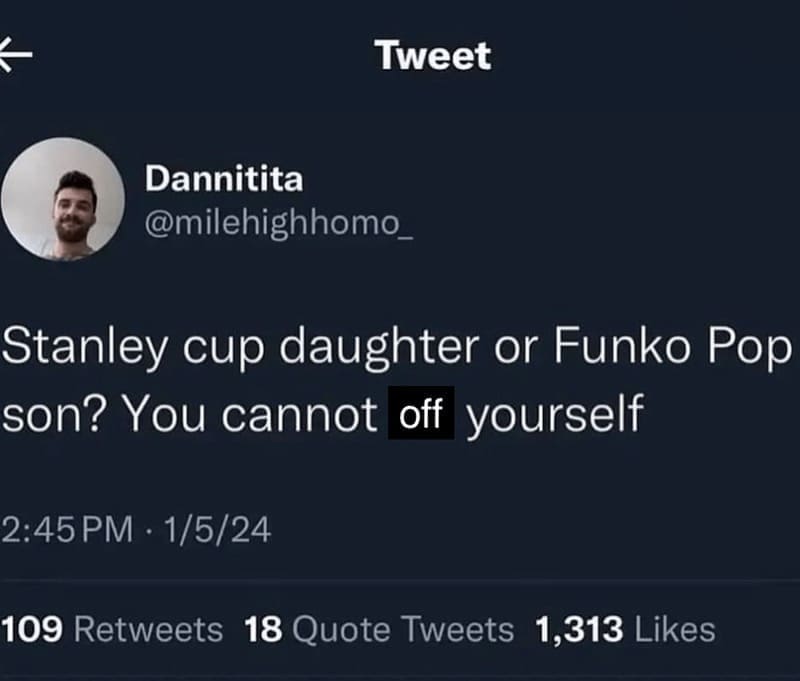
Task: Click the highlighted word "off"
Action: click(421, 414)
